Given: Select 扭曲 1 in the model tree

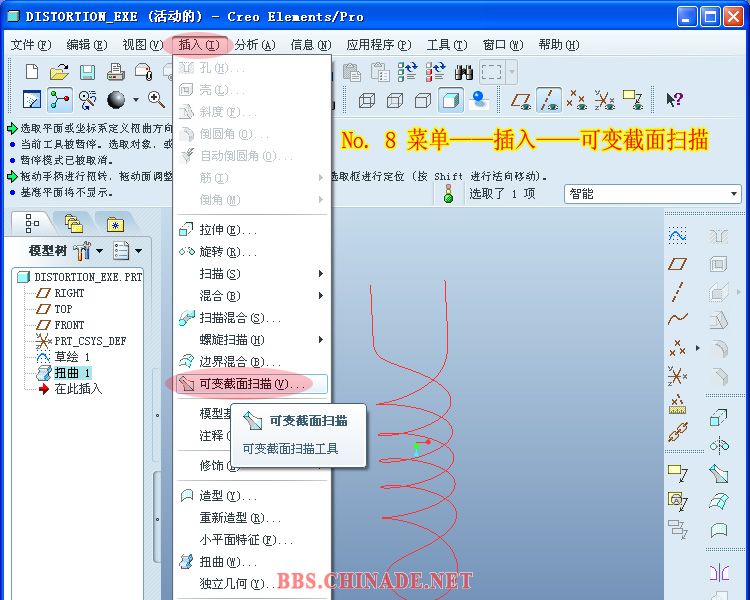Looking at the screenshot, I should [72, 373].
